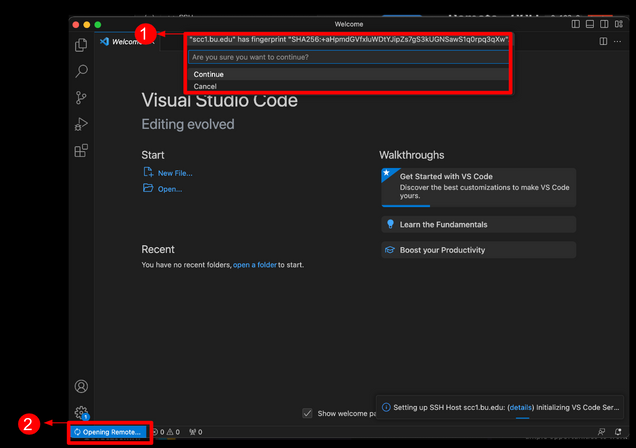
Task: Open the Search view icon
Action: pos(81,71)
